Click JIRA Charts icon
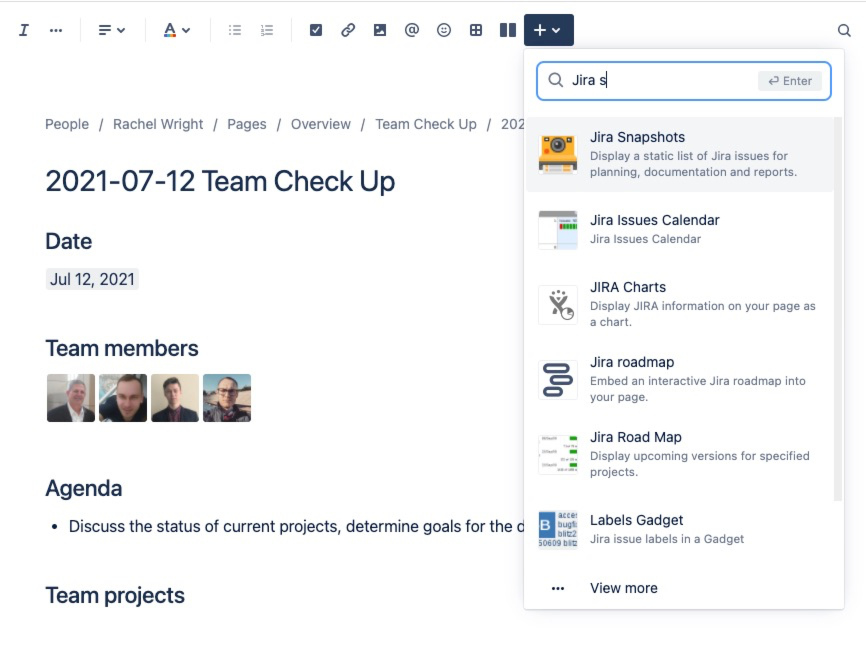This screenshot has width=866, height=648. [x=558, y=304]
